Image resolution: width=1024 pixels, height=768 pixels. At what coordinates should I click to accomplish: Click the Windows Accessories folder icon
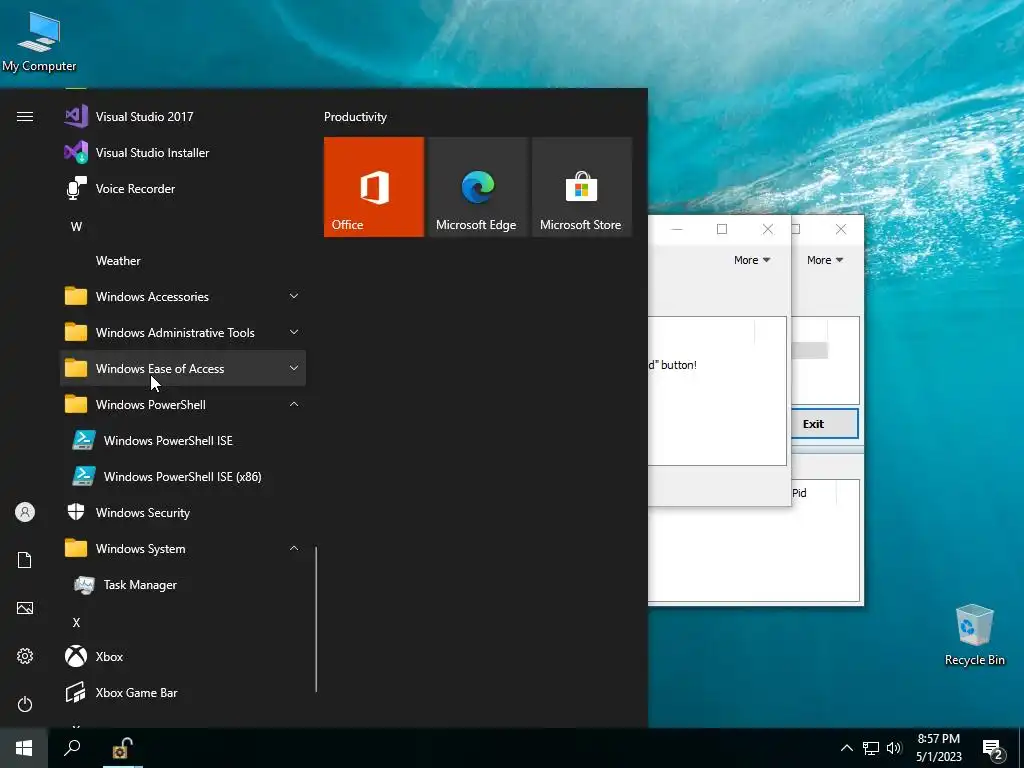pyautogui.click(x=76, y=296)
